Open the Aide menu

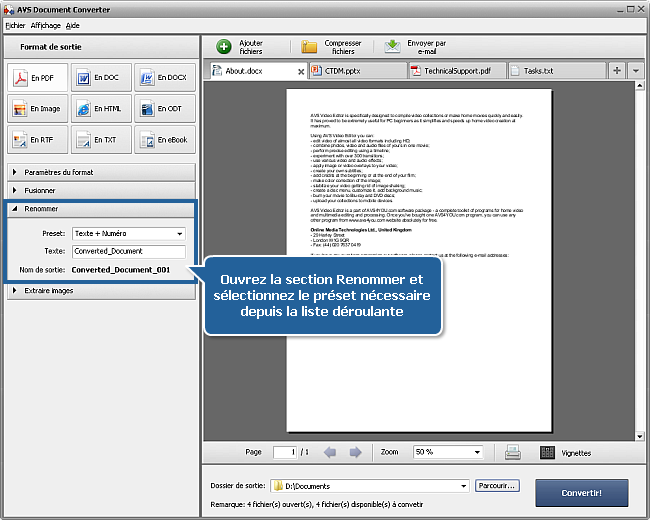pyautogui.click(x=73, y=25)
